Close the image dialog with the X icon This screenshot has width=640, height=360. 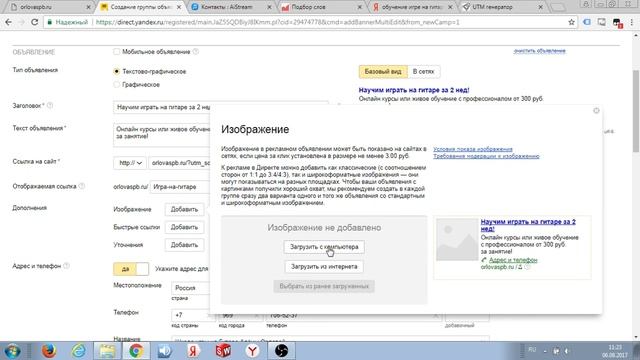pos(596,111)
